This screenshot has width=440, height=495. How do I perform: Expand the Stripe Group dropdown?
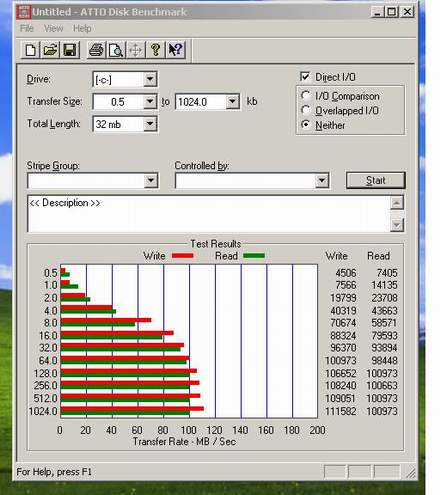coord(151,181)
